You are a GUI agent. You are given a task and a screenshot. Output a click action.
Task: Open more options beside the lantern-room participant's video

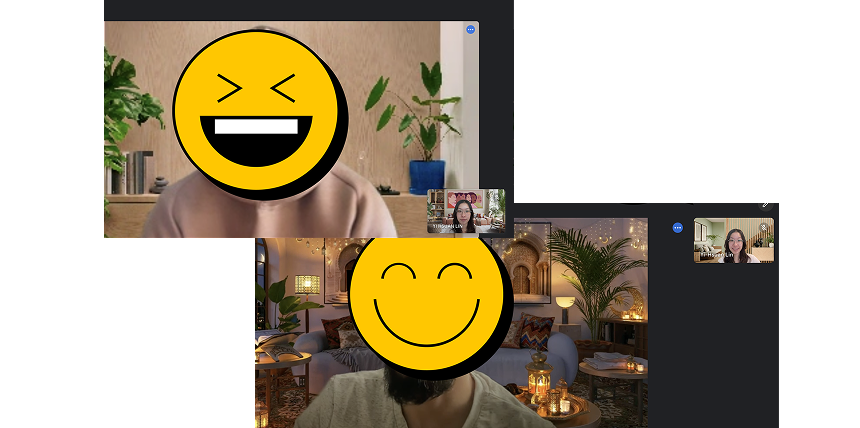coord(678,228)
